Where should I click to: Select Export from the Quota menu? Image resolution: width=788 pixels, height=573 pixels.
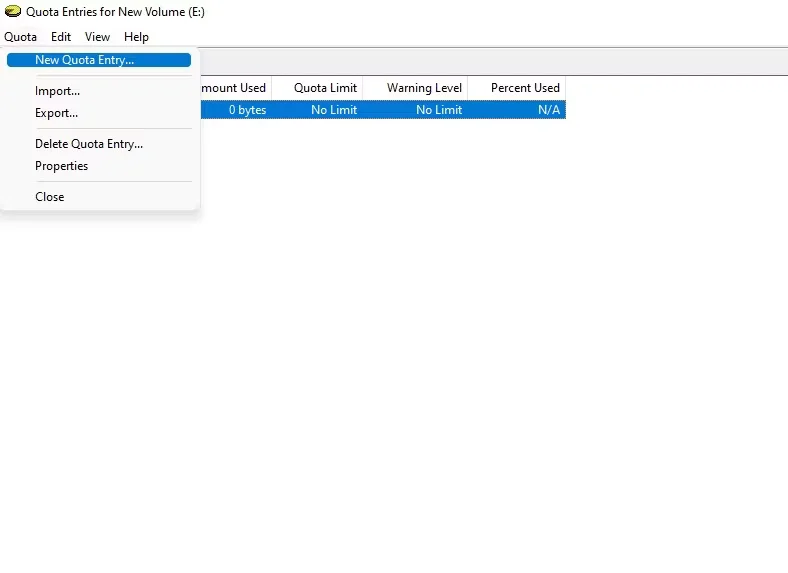tap(57, 113)
